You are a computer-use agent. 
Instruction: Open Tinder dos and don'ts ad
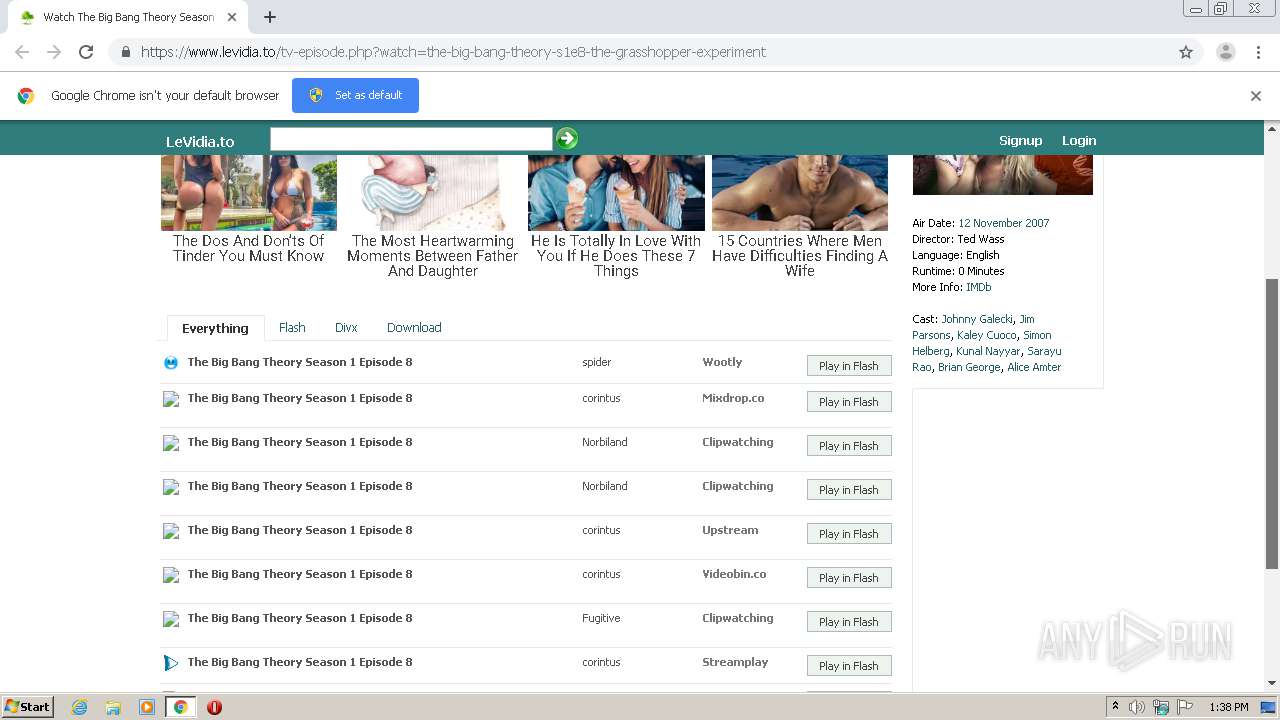click(249, 209)
